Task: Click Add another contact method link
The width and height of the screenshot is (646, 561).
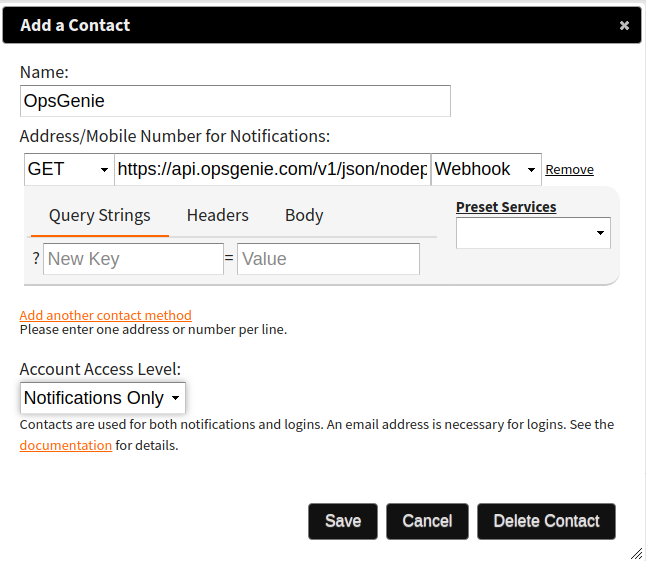Action: point(105,315)
